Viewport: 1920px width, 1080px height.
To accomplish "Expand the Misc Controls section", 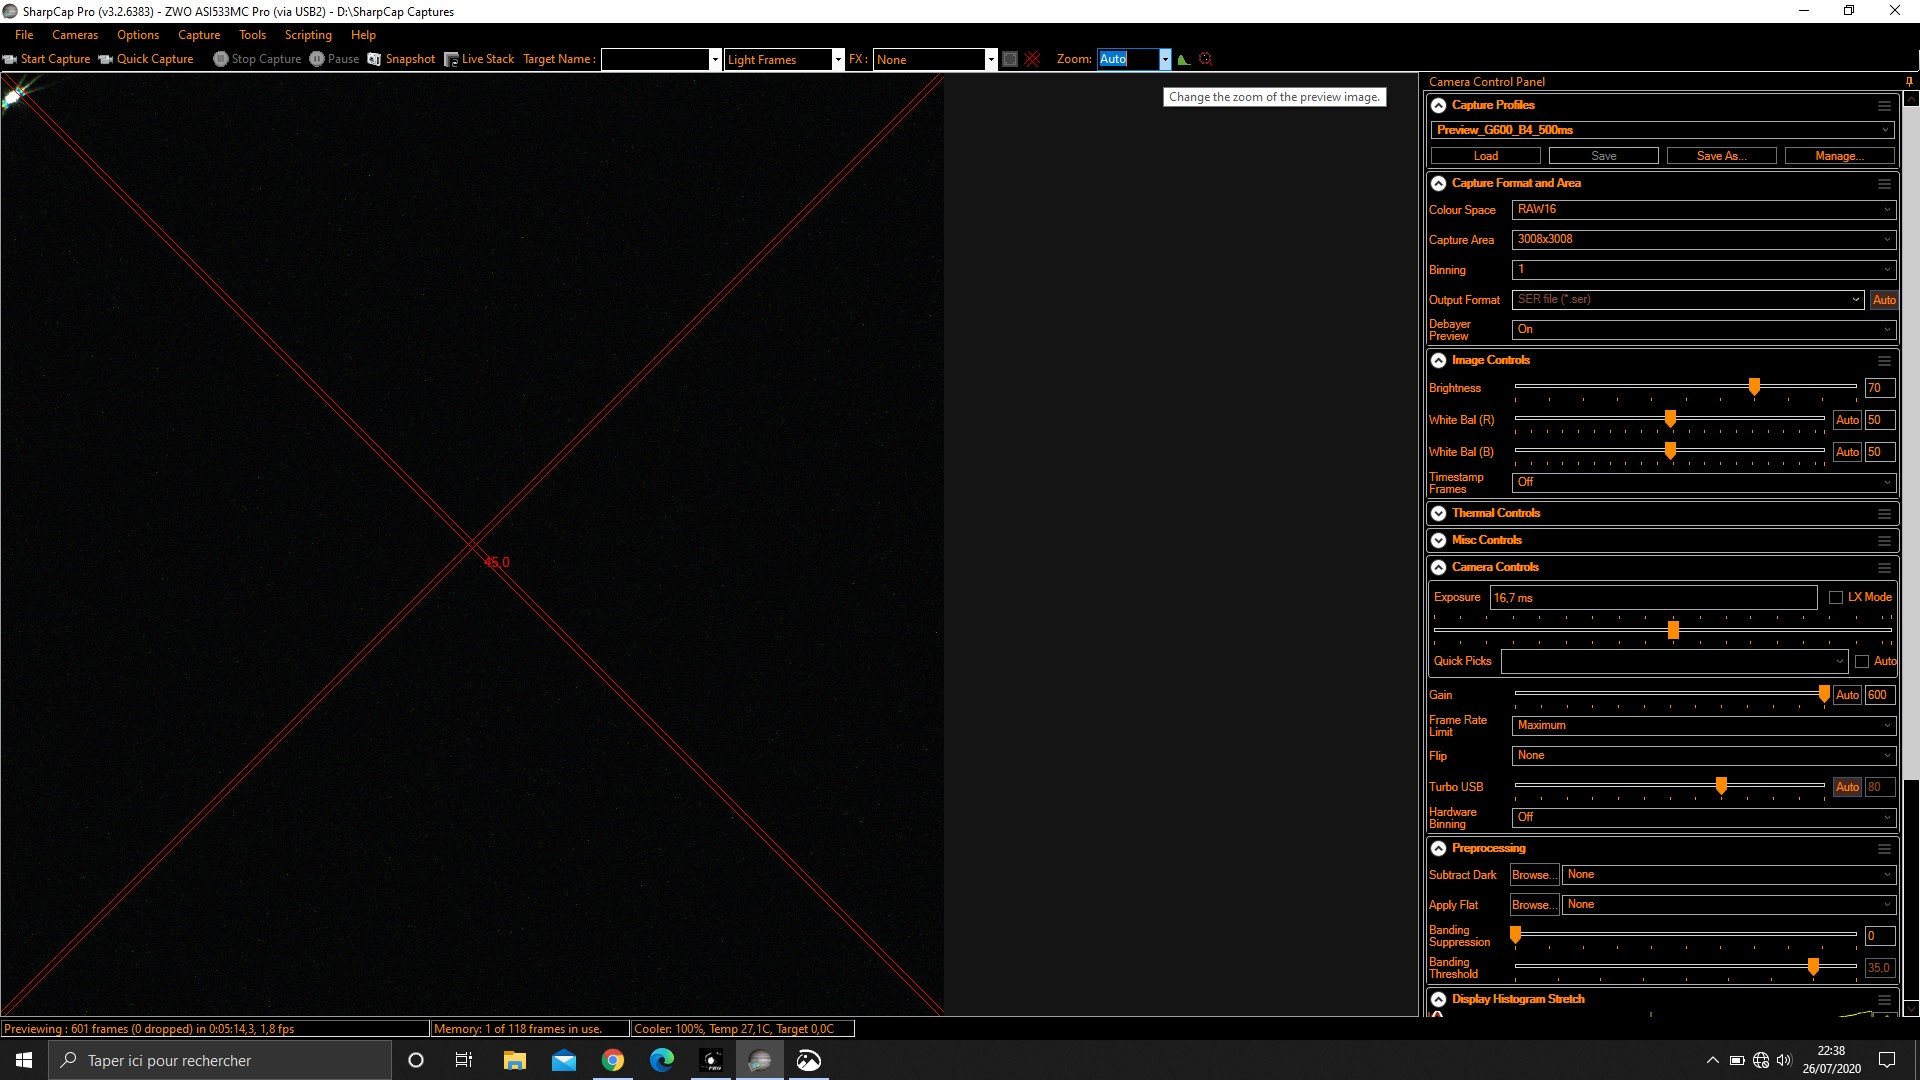I will pos(1439,541).
